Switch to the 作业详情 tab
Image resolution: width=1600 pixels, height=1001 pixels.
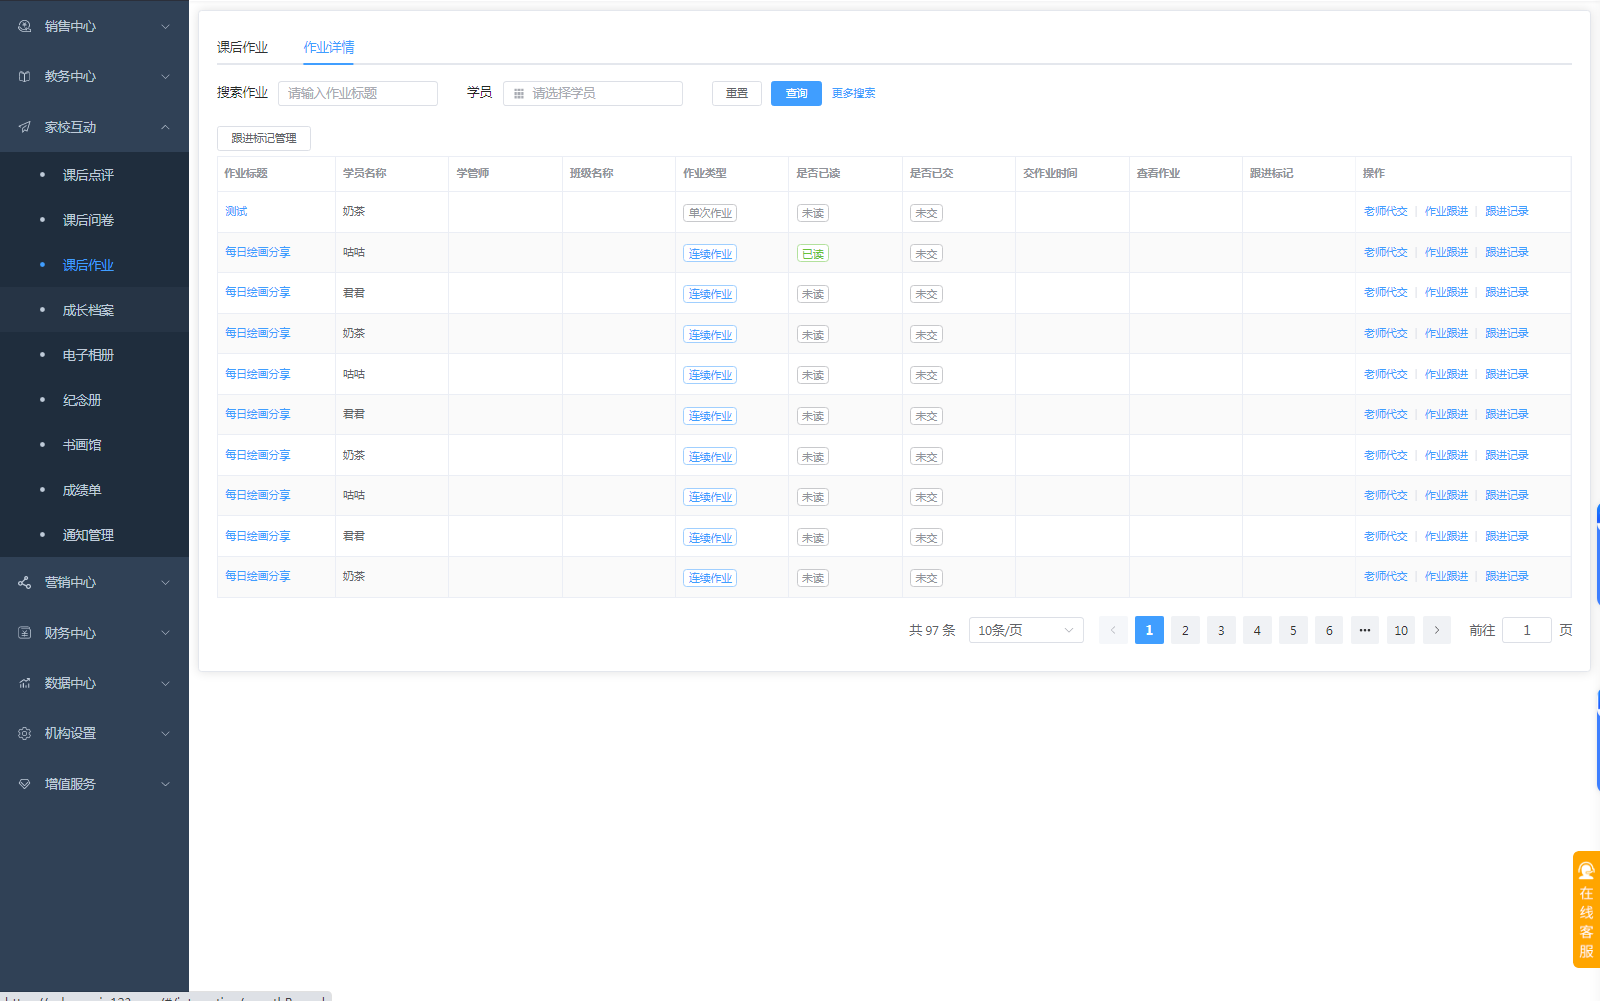329,47
